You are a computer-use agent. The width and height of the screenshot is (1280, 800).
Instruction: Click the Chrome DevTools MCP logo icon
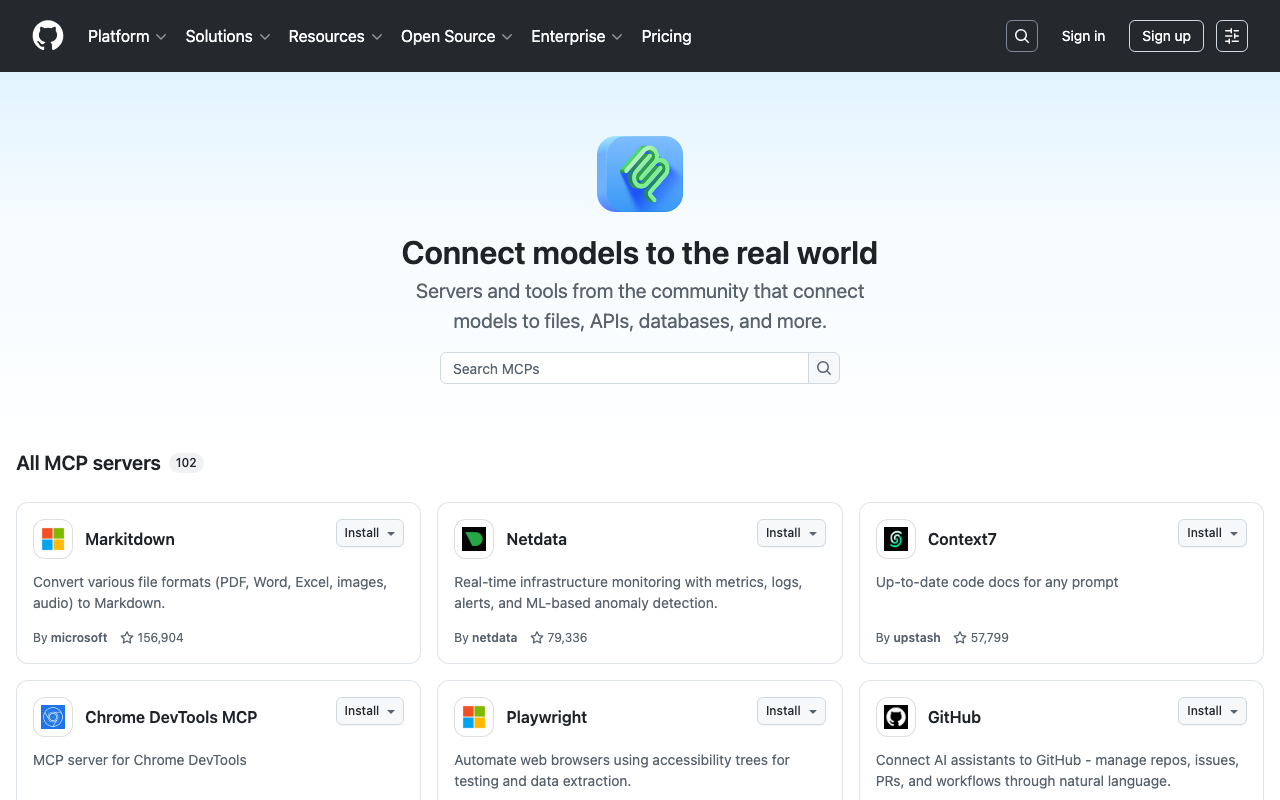pyautogui.click(x=53, y=717)
